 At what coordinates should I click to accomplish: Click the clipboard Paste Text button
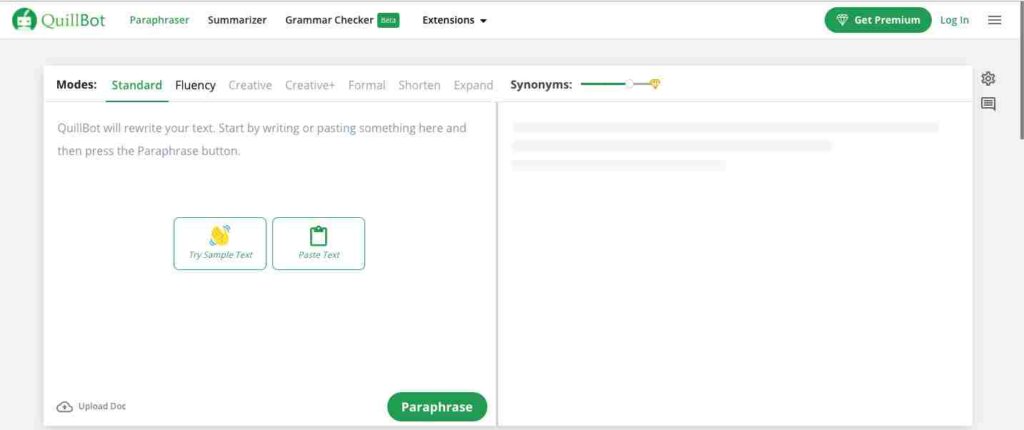coord(319,243)
